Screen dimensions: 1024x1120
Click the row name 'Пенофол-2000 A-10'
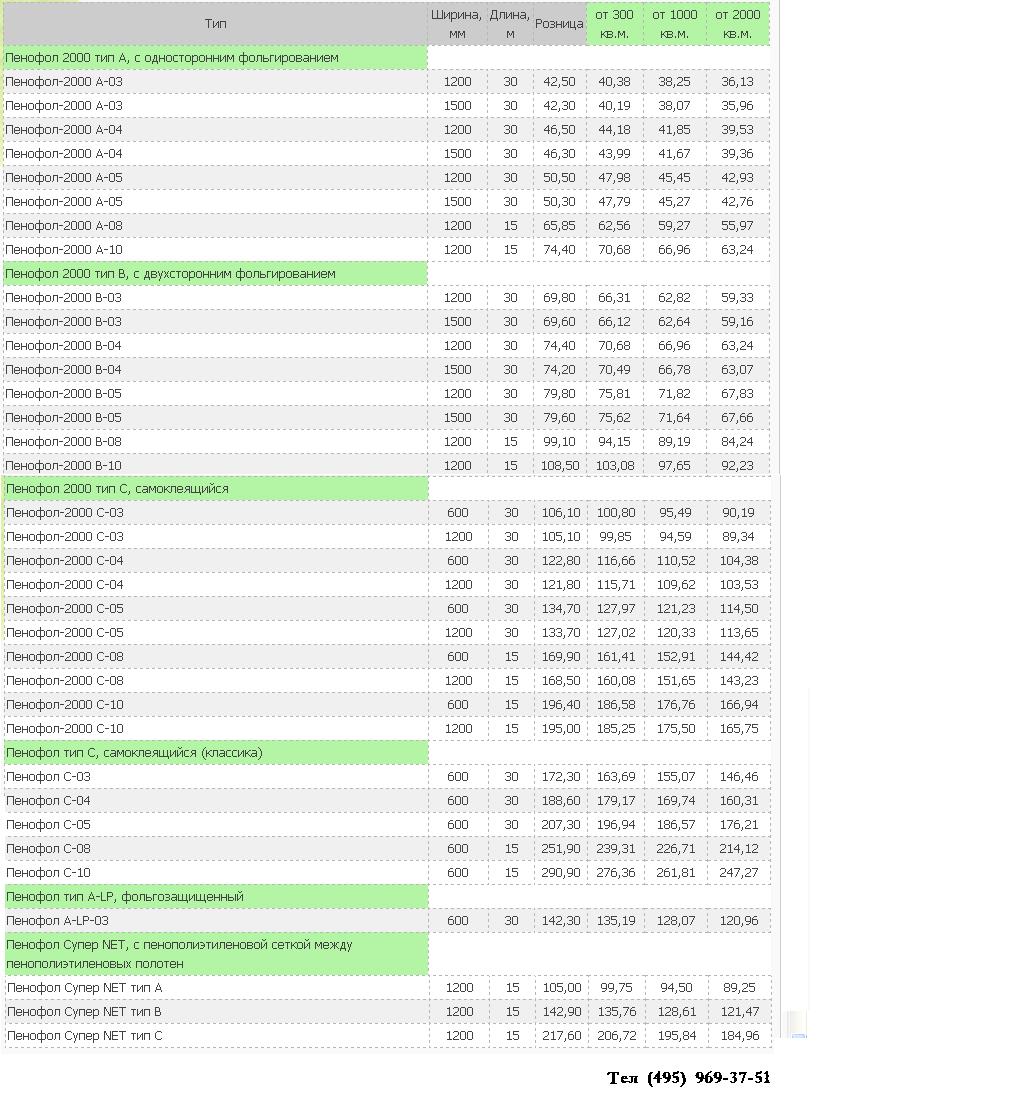coord(64,250)
